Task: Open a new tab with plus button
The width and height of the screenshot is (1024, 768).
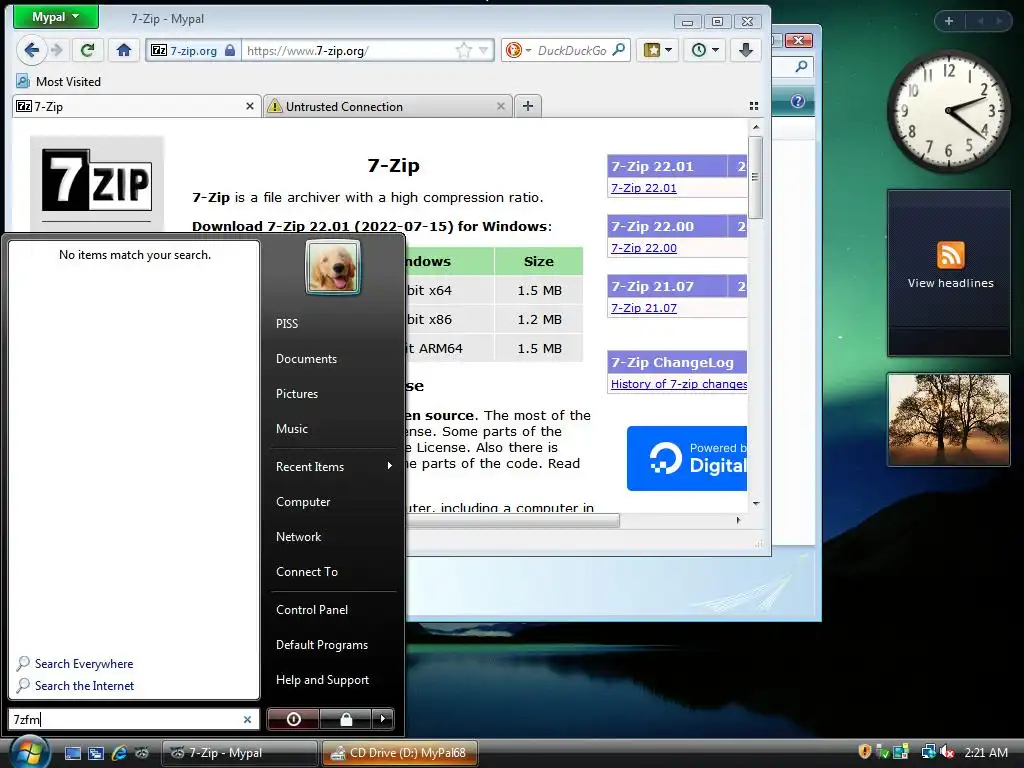Action: click(528, 106)
